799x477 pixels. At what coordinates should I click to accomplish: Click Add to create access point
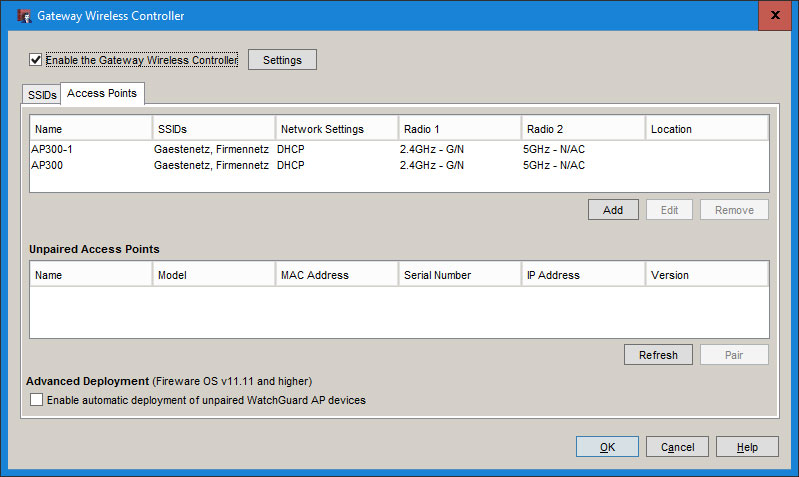point(613,210)
